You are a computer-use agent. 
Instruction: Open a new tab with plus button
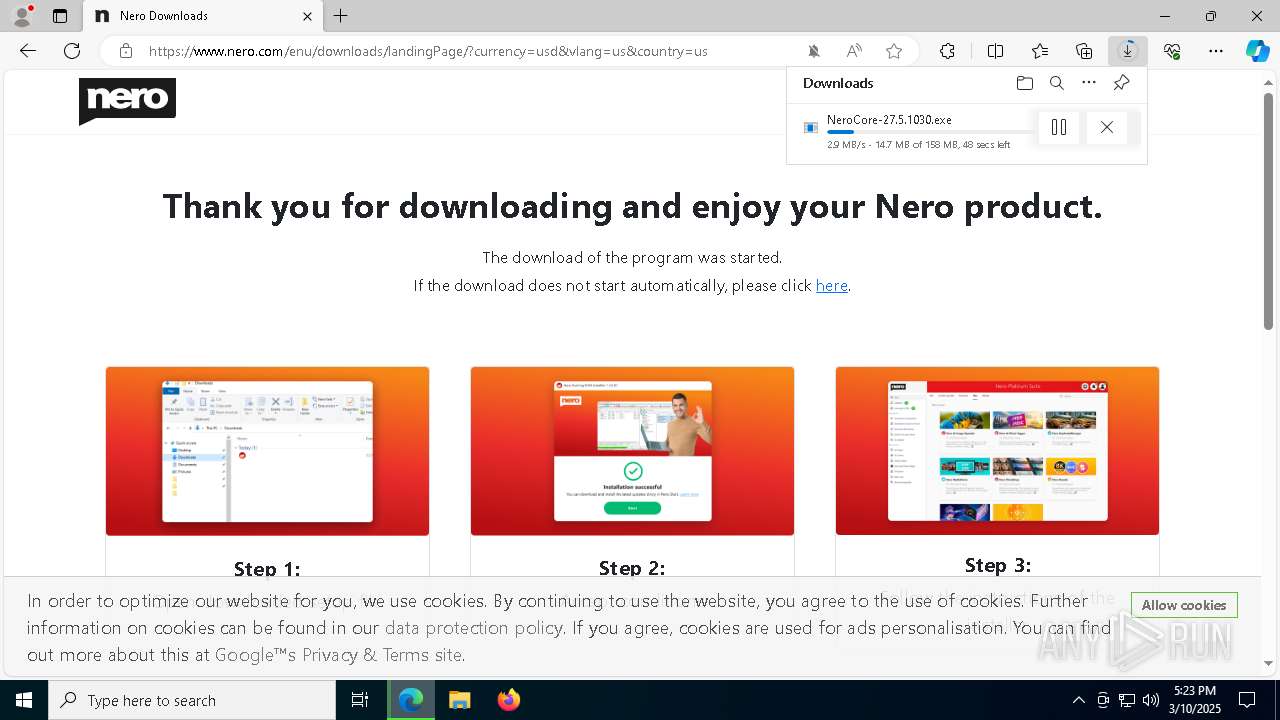pyautogui.click(x=341, y=16)
